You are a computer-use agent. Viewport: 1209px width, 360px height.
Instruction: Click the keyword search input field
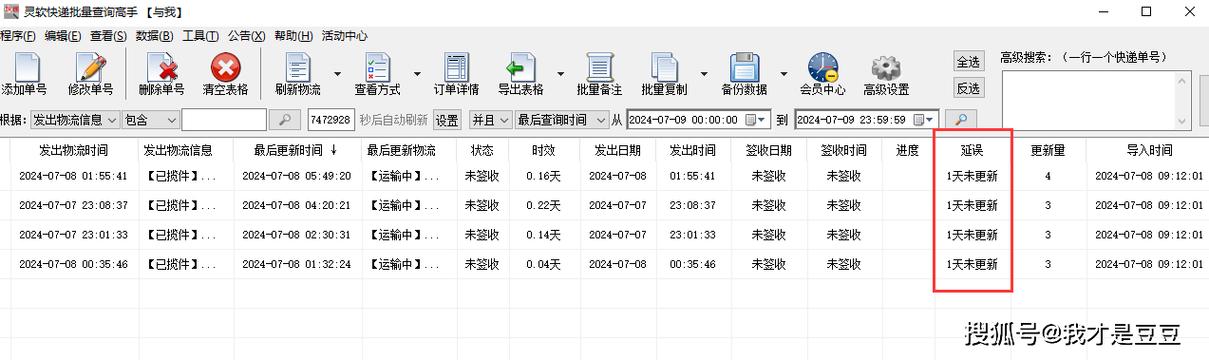click(x=224, y=120)
